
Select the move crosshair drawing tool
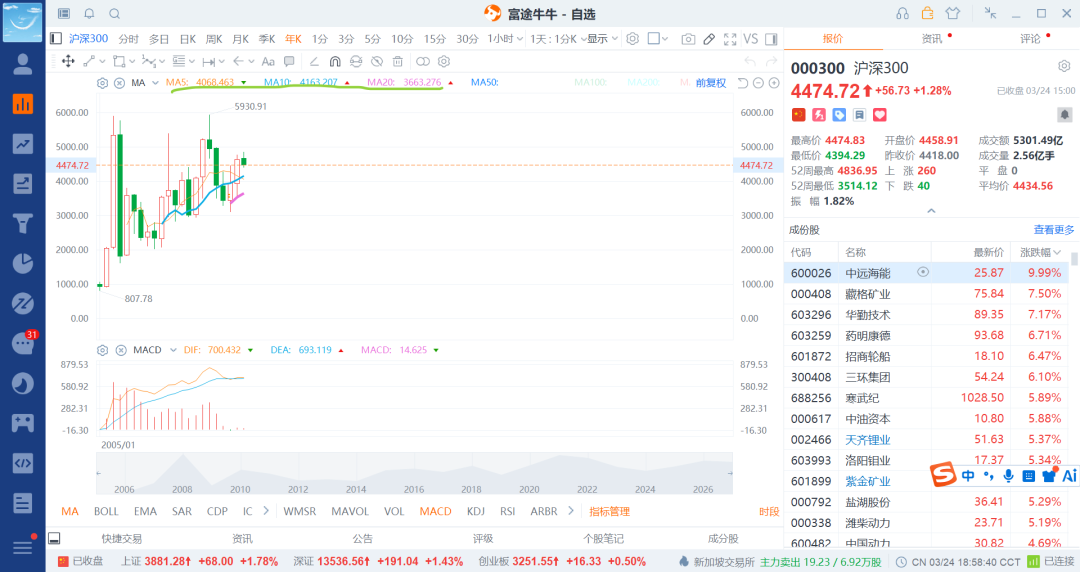[x=68, y=61]
